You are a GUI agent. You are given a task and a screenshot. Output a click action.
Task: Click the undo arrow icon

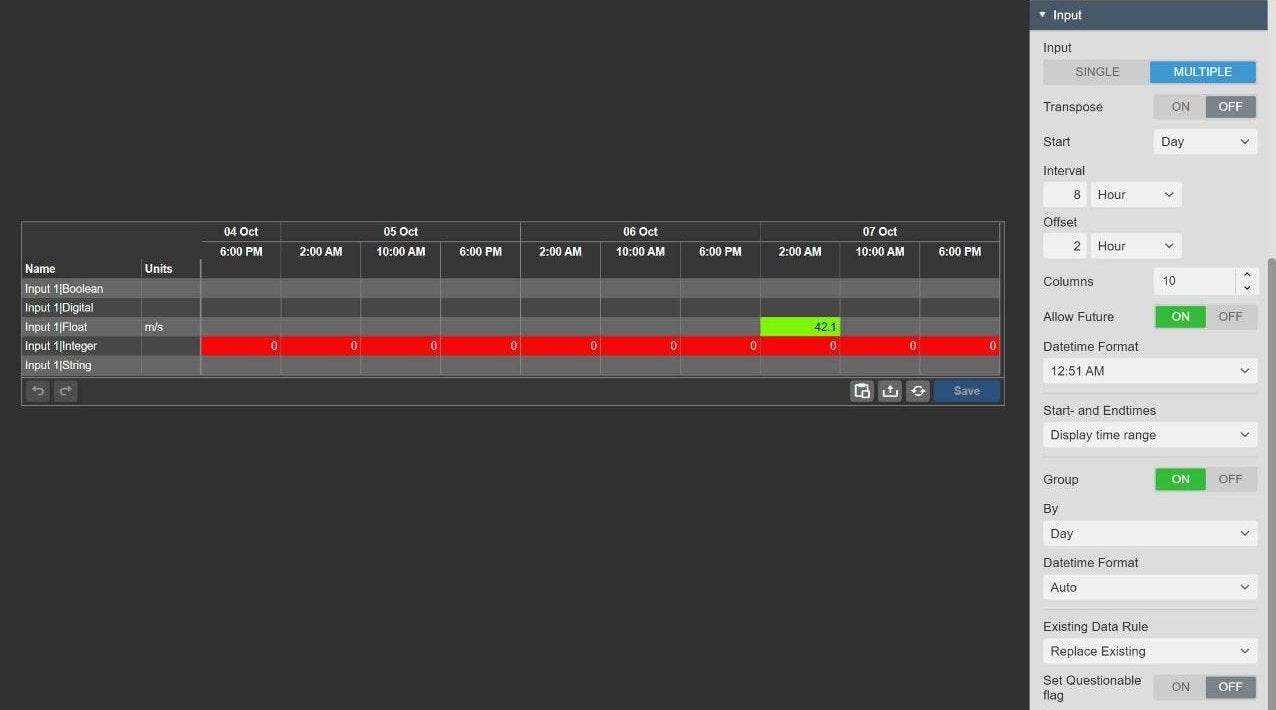(x=38, y=391)
